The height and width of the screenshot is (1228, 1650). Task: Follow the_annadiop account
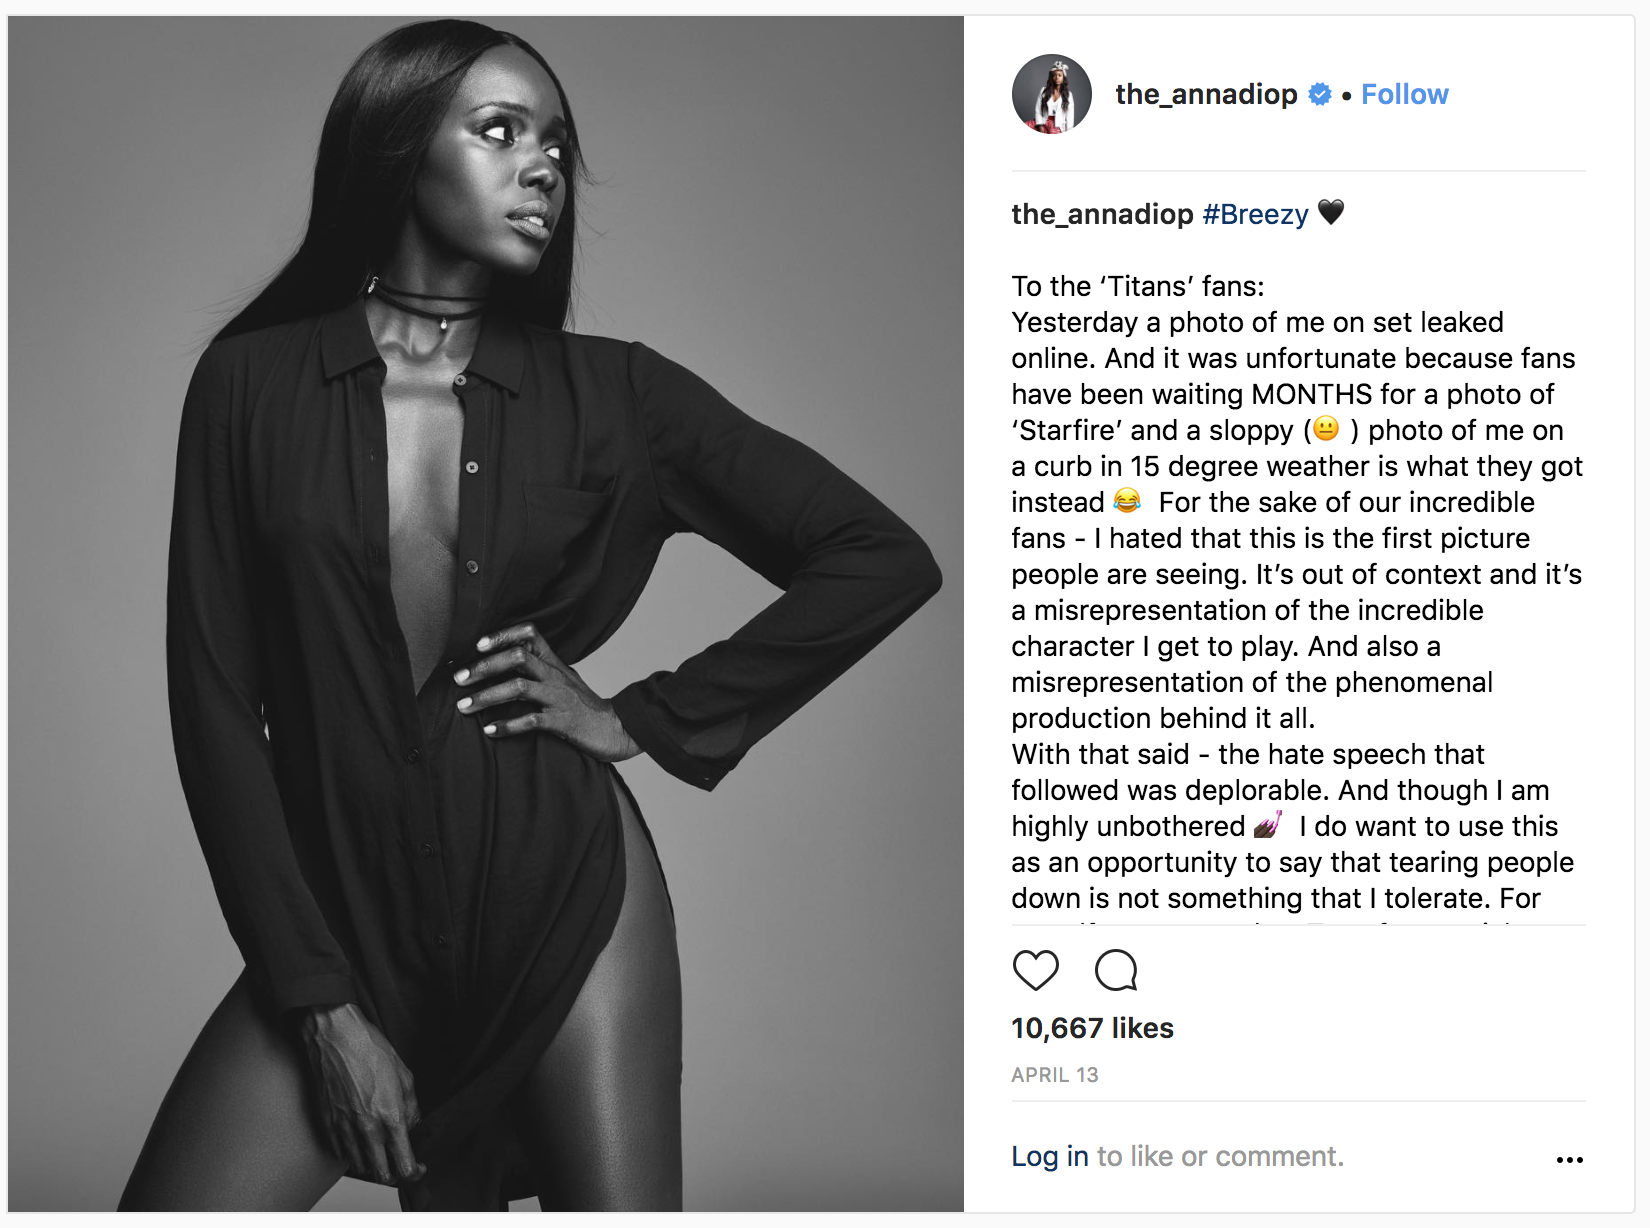(x=1404, y=94)
